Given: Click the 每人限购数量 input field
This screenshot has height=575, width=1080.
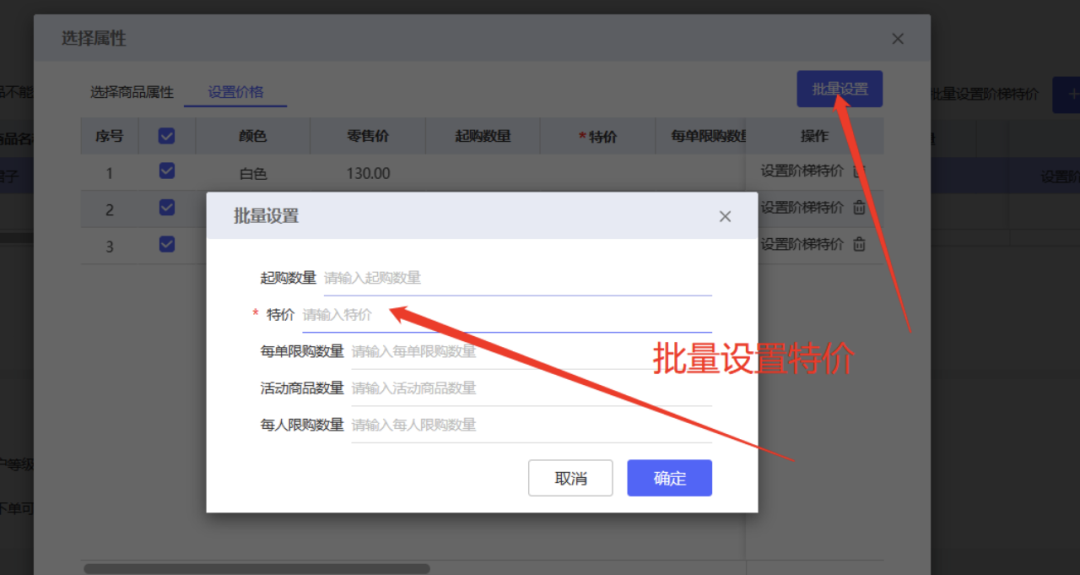Looking at the screenshot, I should (531, 425).
